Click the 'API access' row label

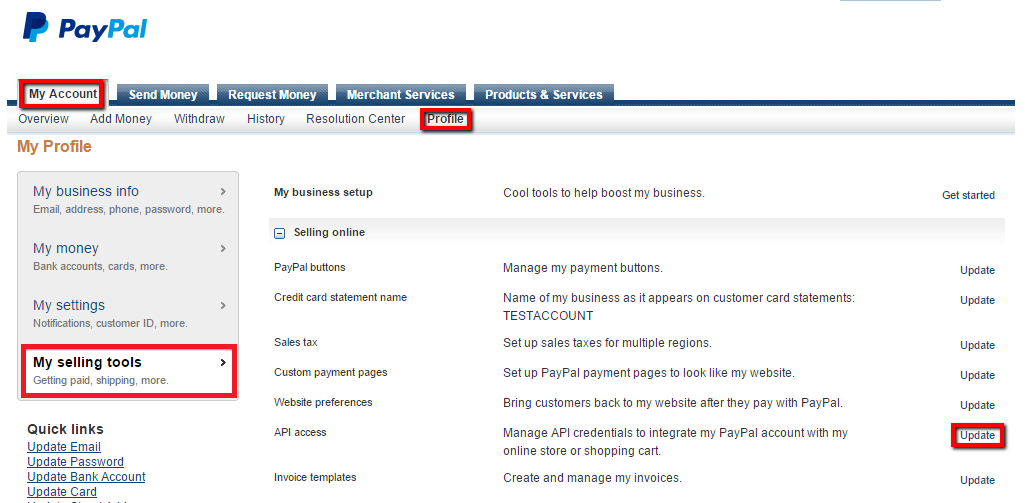pyautogui.click(x=300, y=432)
